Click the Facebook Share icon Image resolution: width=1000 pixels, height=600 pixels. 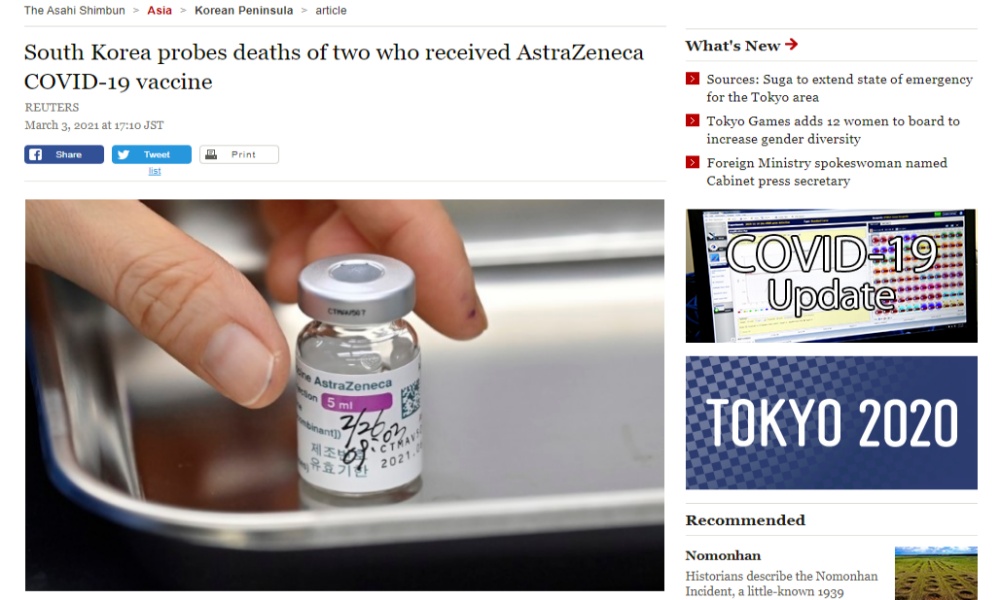tap(36, 154)
